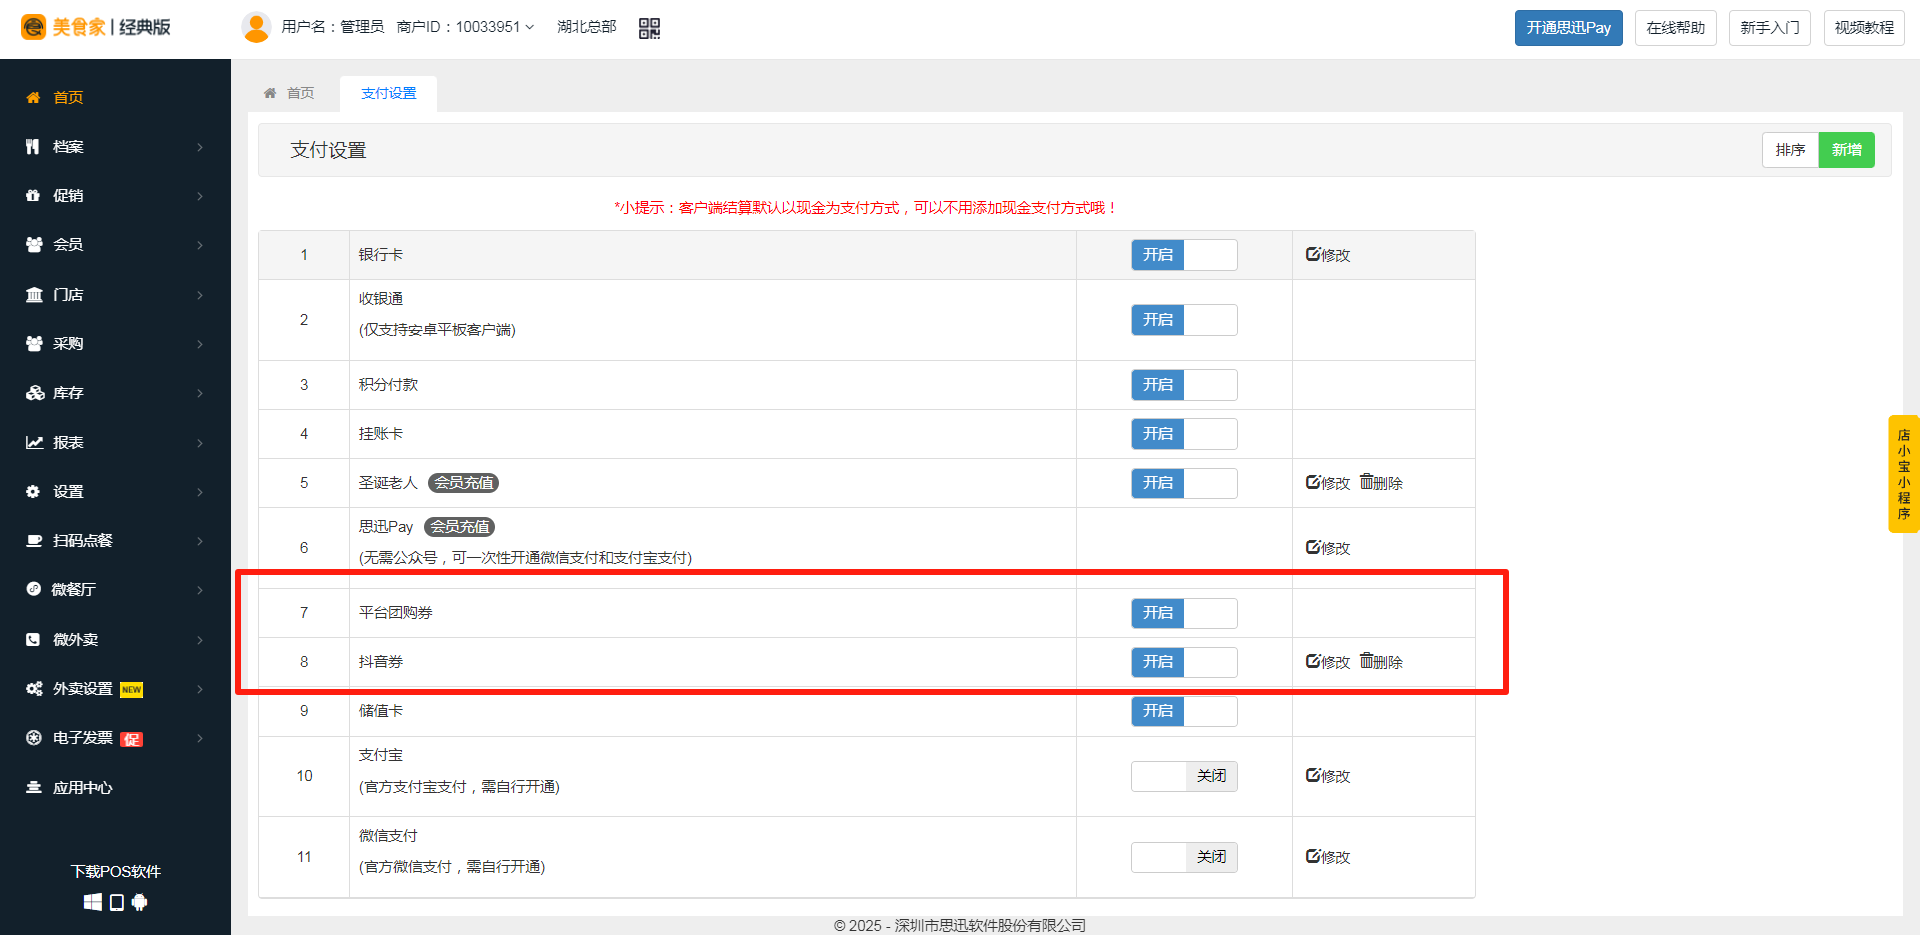
Task: Turn on the 微信支付 switch
Action: click(x=1183, y=857)
